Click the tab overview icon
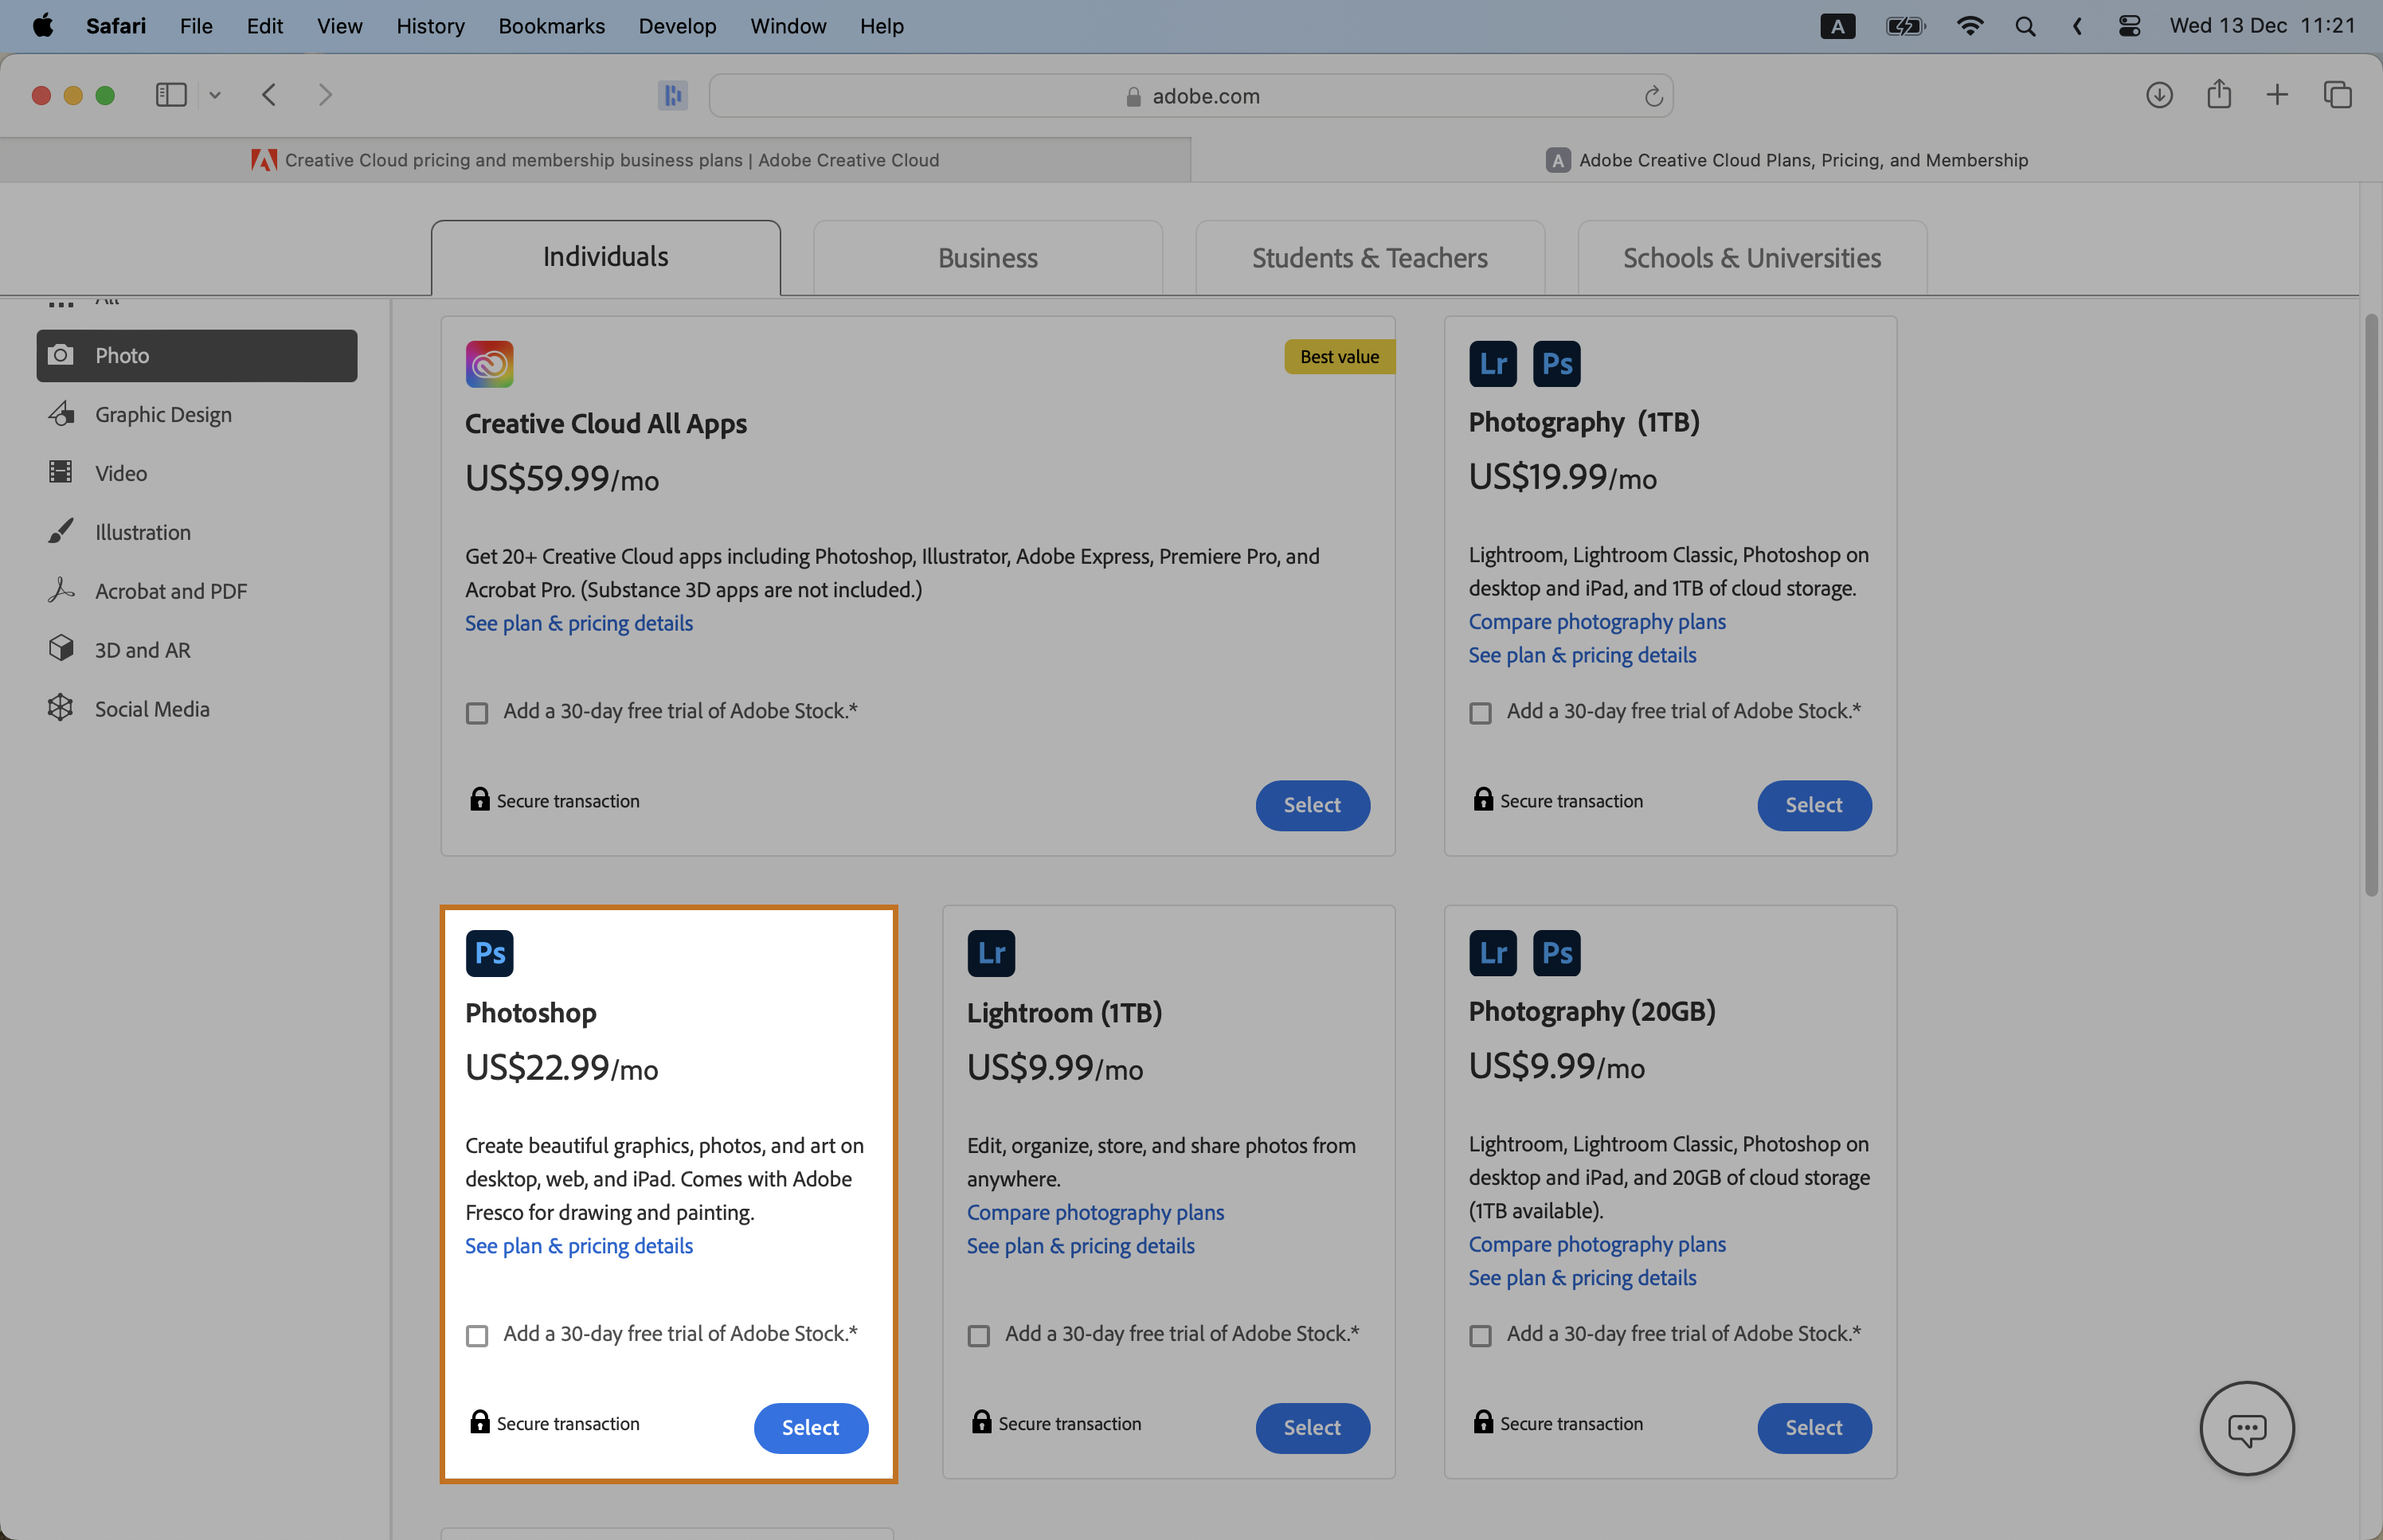The height and width of the screenshot is (1540, 2383). [2337, 95]
